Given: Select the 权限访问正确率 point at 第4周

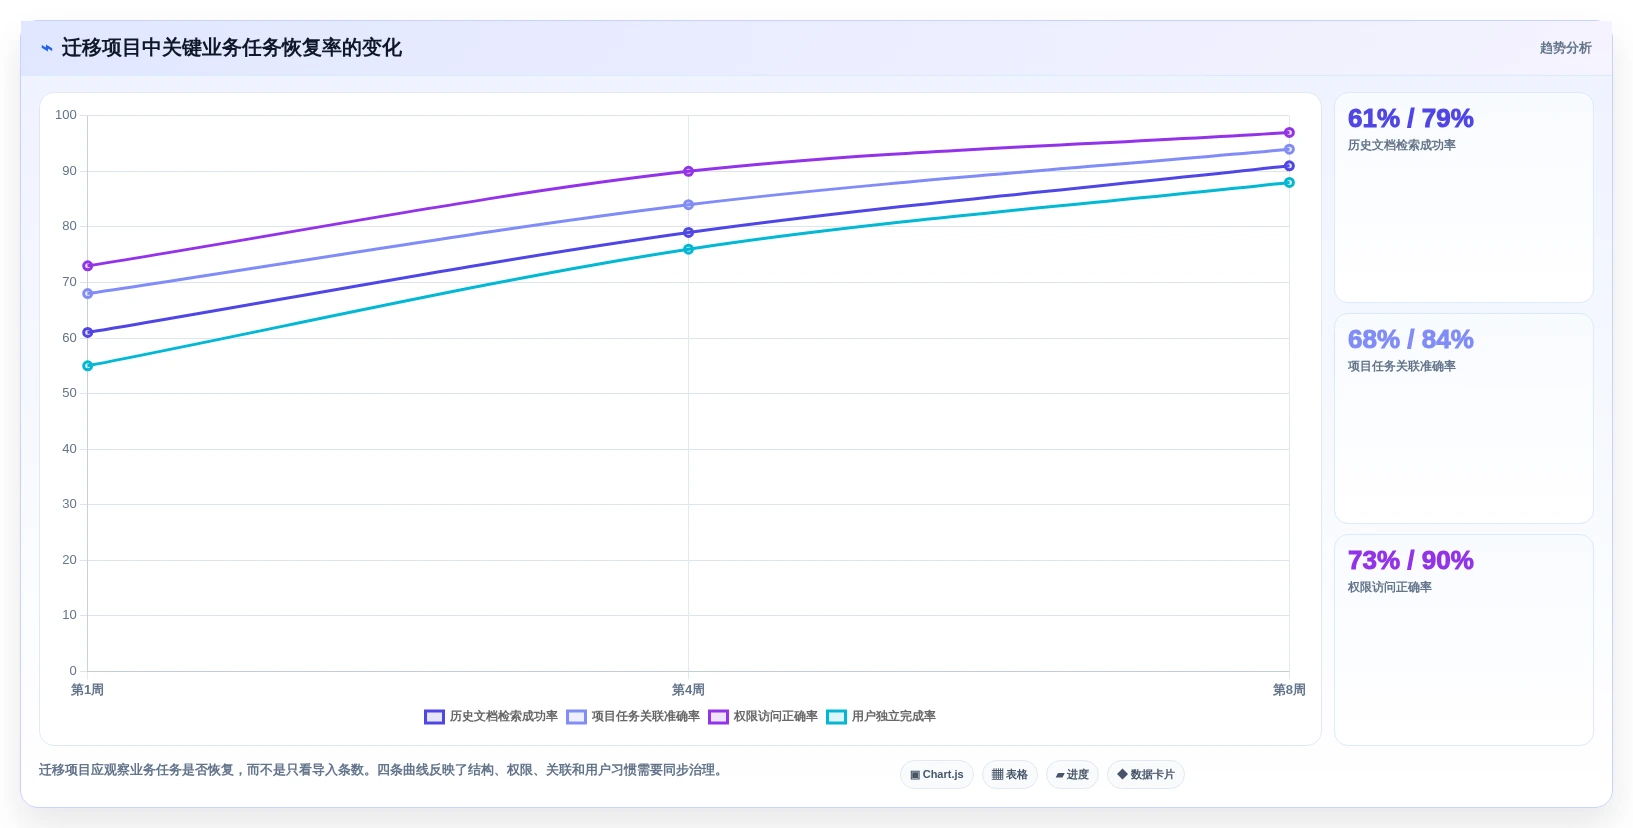Looking at the screenshot, I should (x=688, y=171).
